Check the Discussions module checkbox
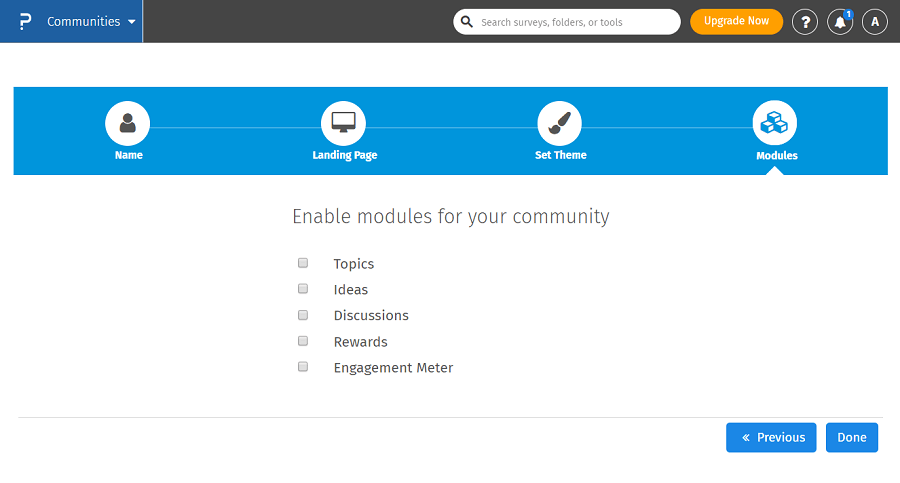 303,315
